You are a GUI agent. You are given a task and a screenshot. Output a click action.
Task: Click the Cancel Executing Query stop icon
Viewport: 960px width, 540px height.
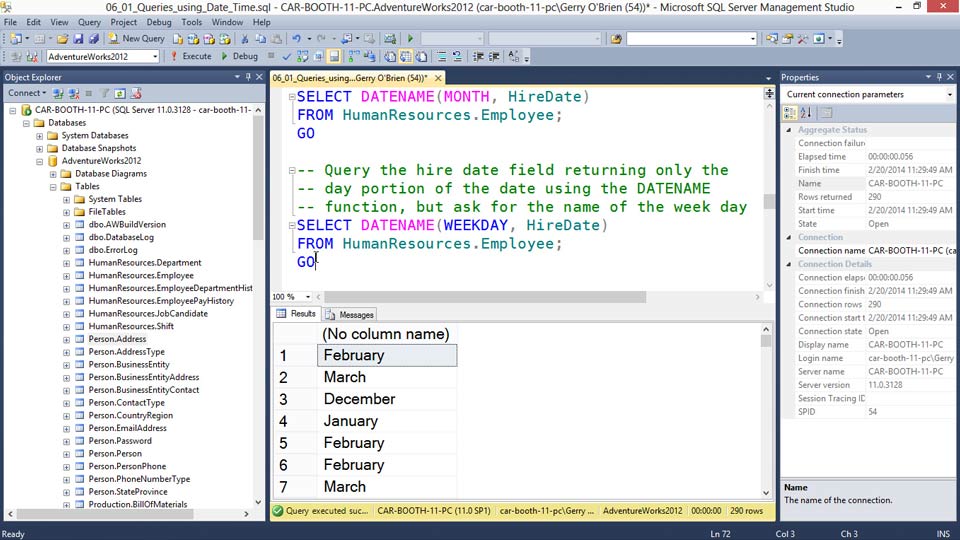[x=271, y=56]
